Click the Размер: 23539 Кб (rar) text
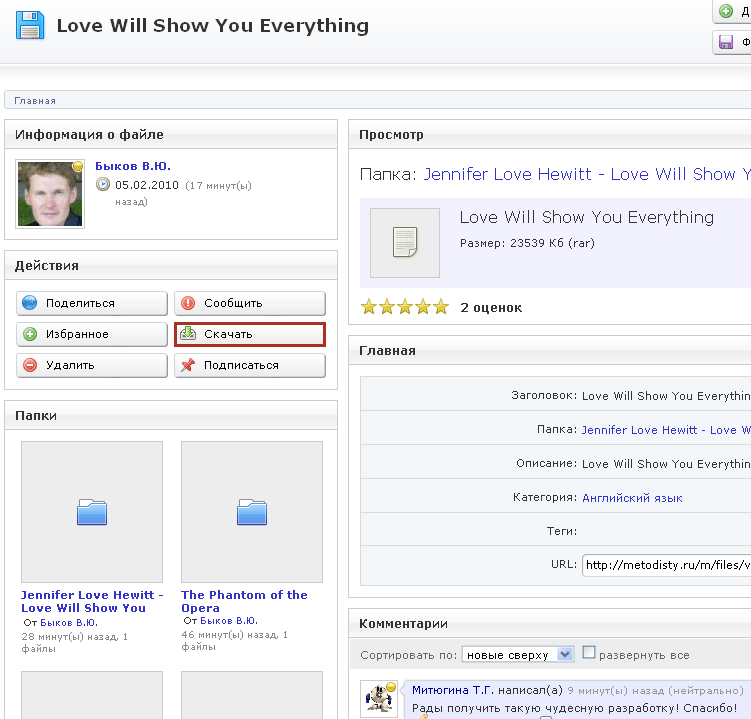This screenshot has width=751, height=719. point(527,243)
